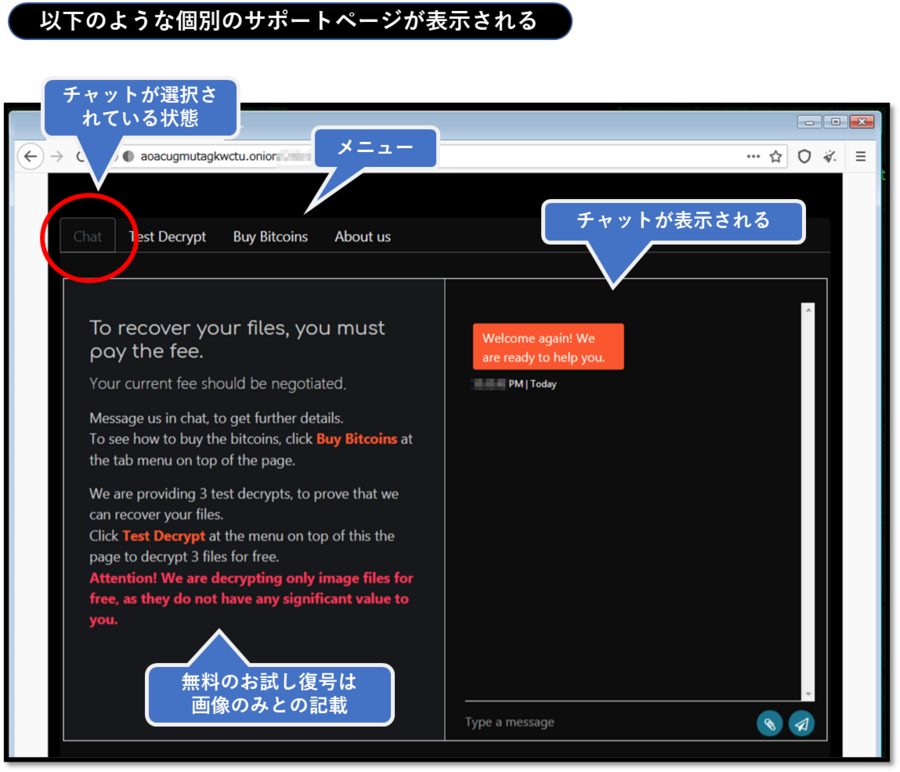
Task: Click the forward navigation arrow
Action: [56, 156]
